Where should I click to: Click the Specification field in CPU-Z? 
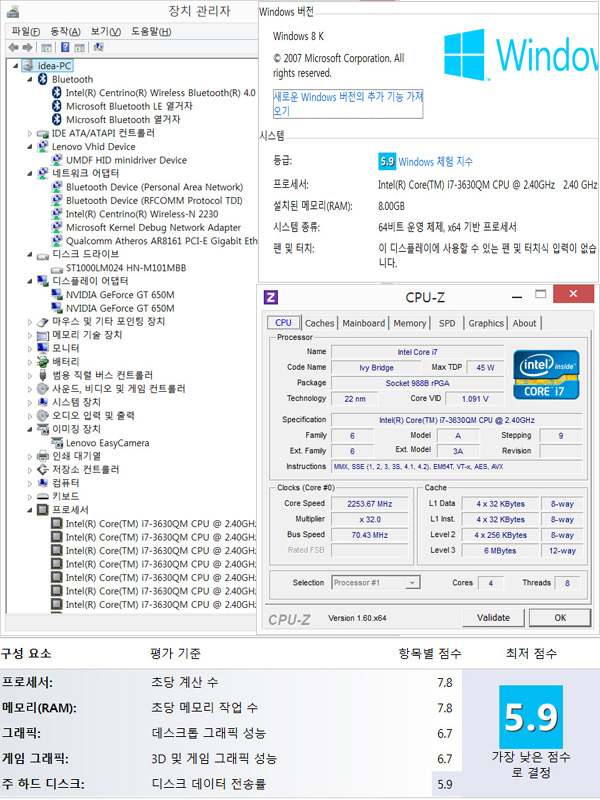pos(457,420)
